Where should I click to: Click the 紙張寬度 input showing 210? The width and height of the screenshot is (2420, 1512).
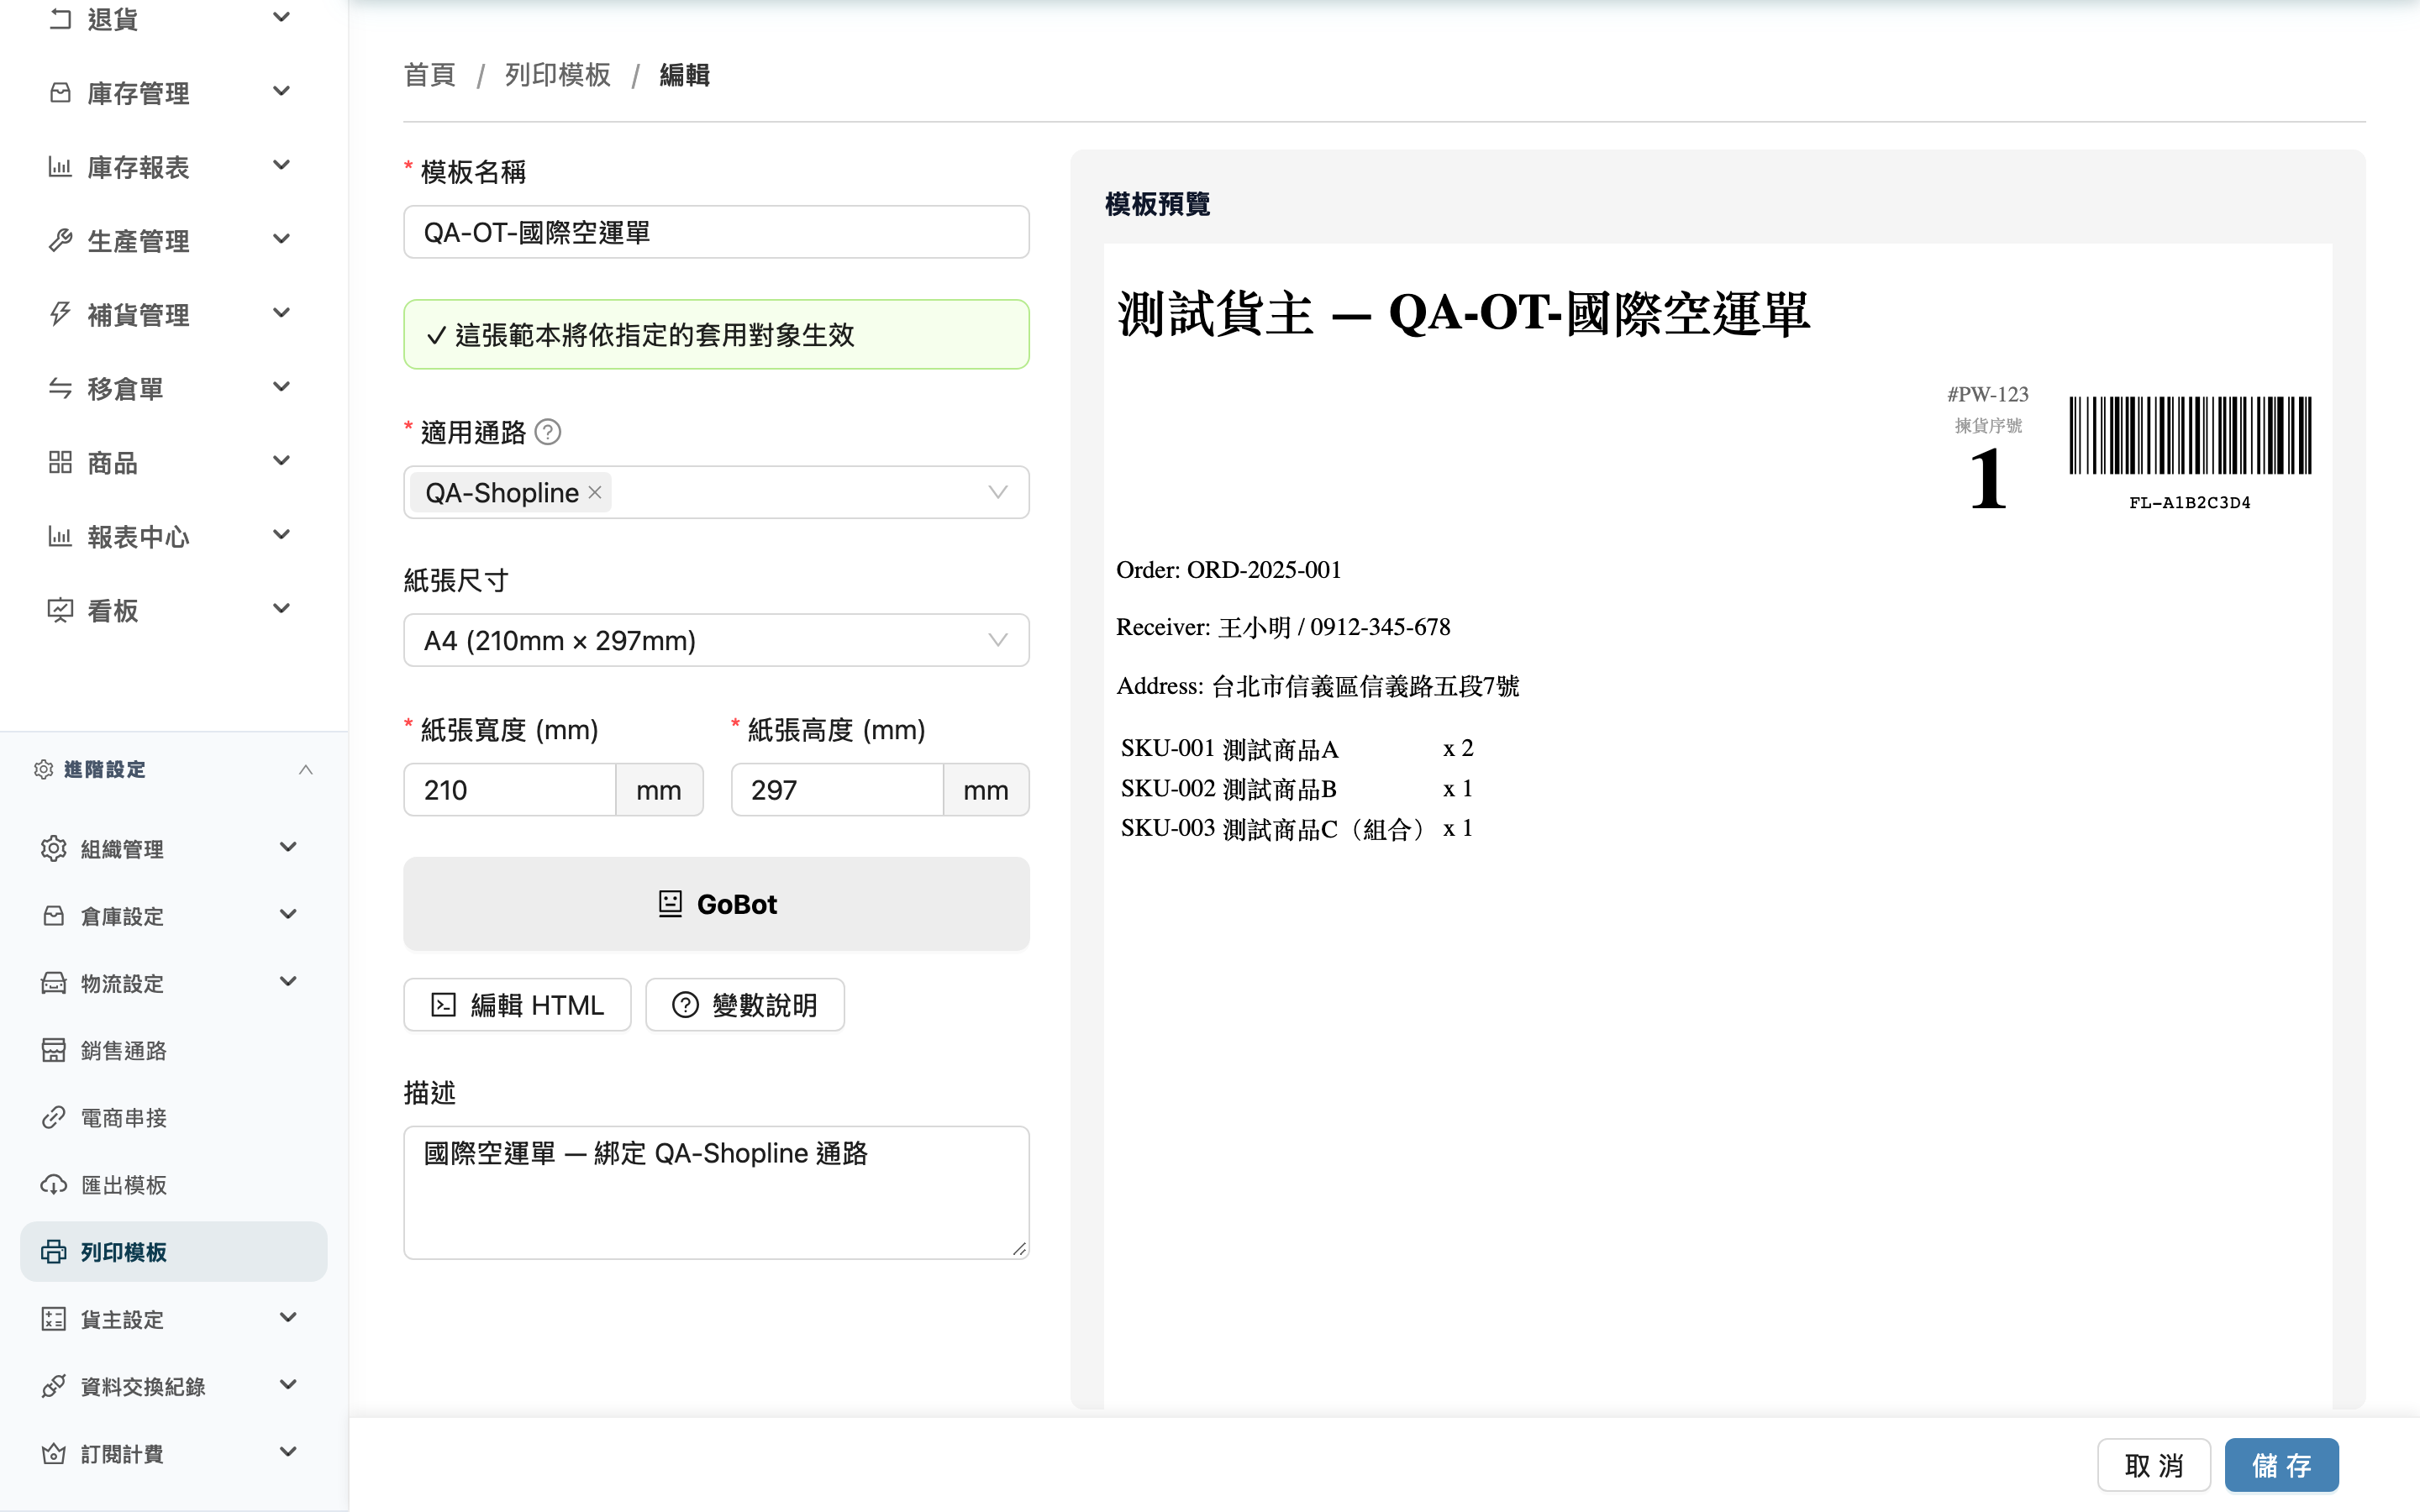click(510, 790)
